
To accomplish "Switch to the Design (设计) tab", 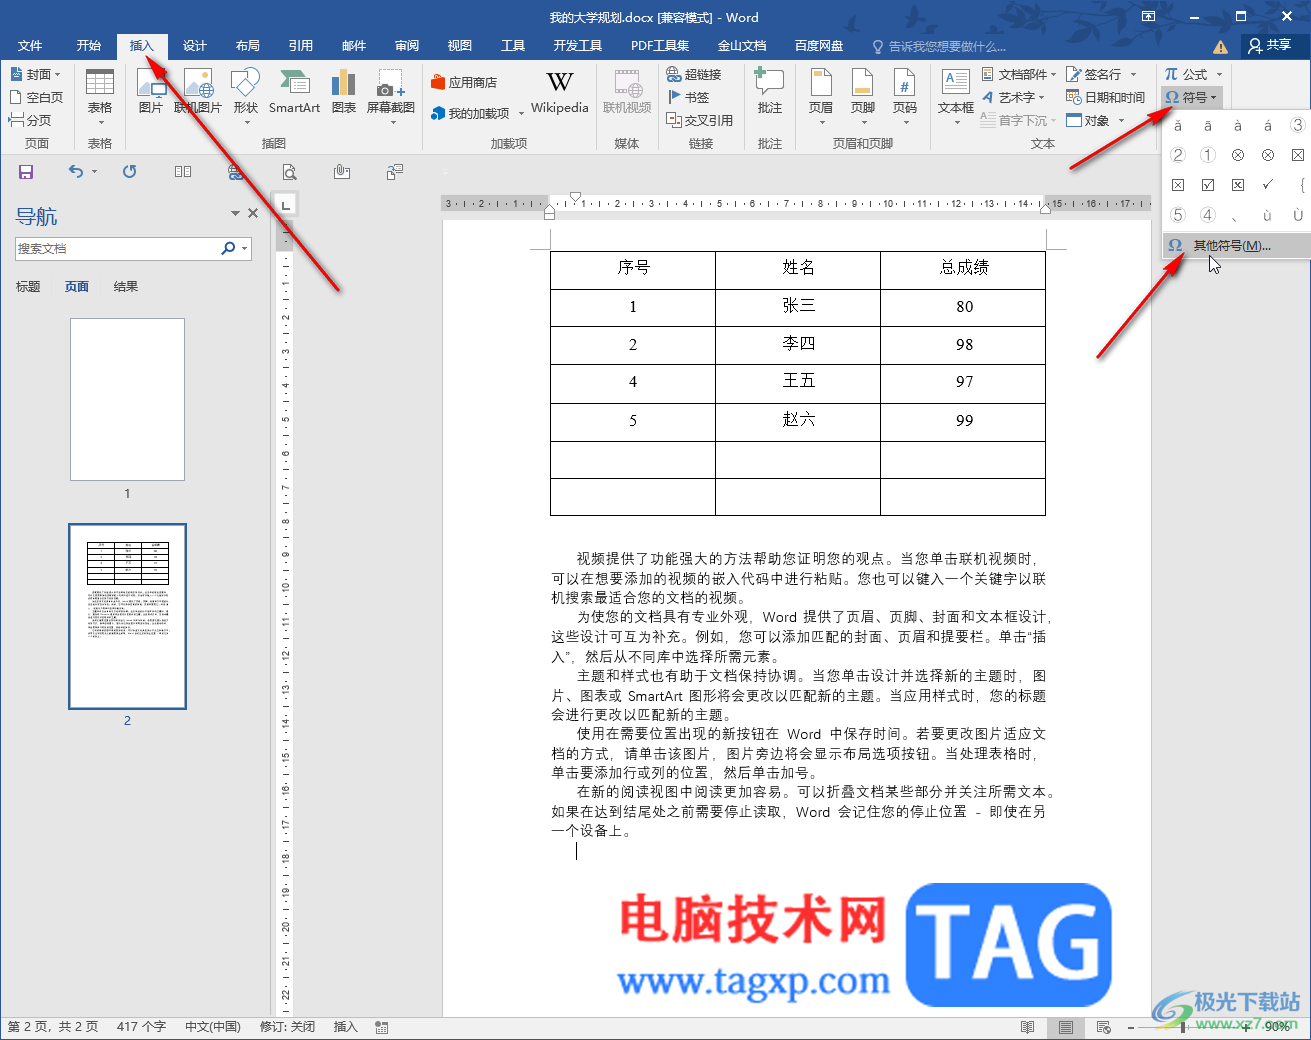I will point(194,46).
